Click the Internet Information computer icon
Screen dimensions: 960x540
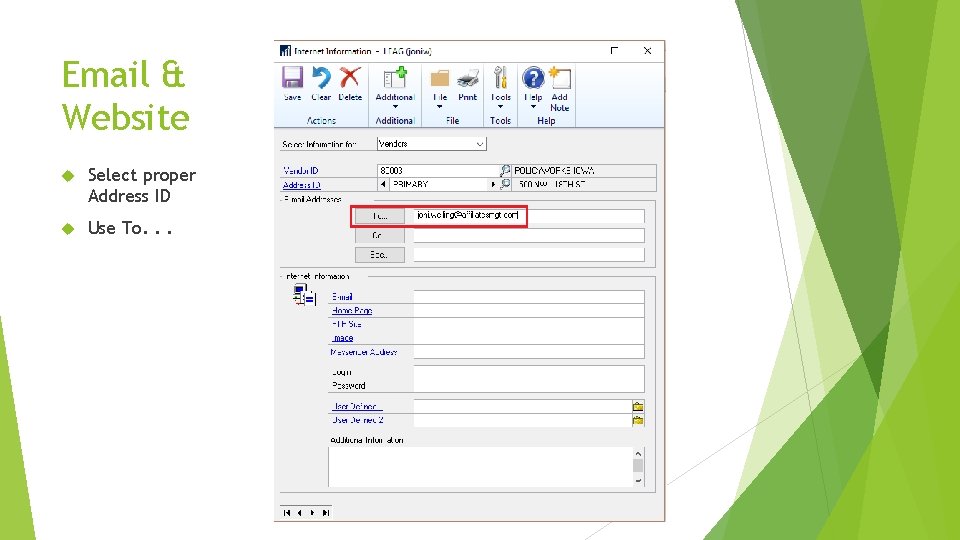[x=304, y=295]
